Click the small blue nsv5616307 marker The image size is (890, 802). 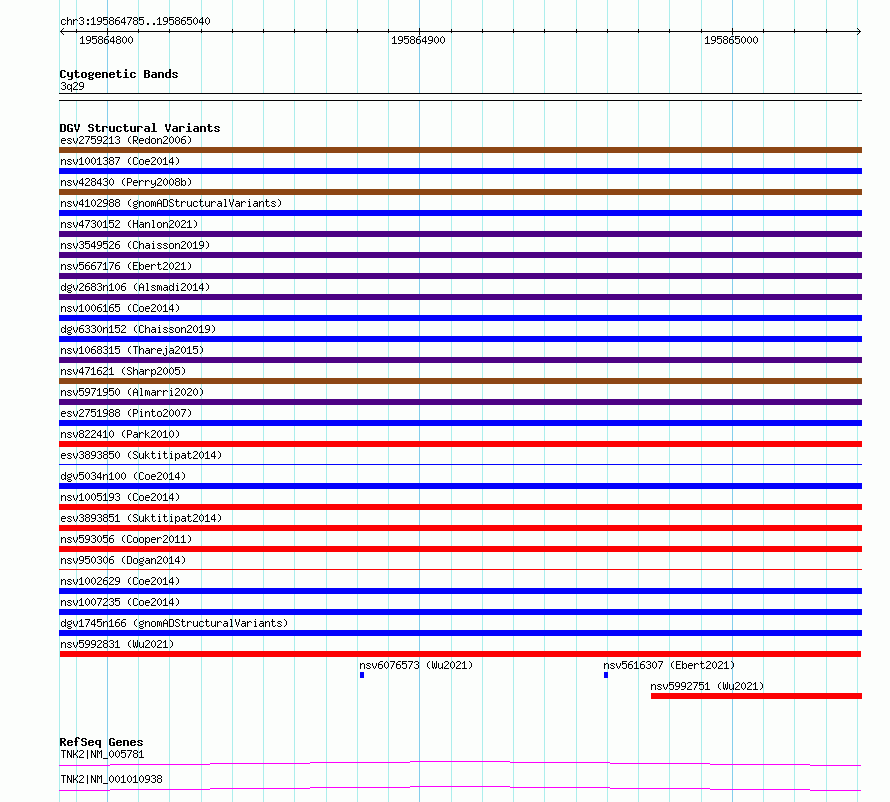(x=606, y=675)
